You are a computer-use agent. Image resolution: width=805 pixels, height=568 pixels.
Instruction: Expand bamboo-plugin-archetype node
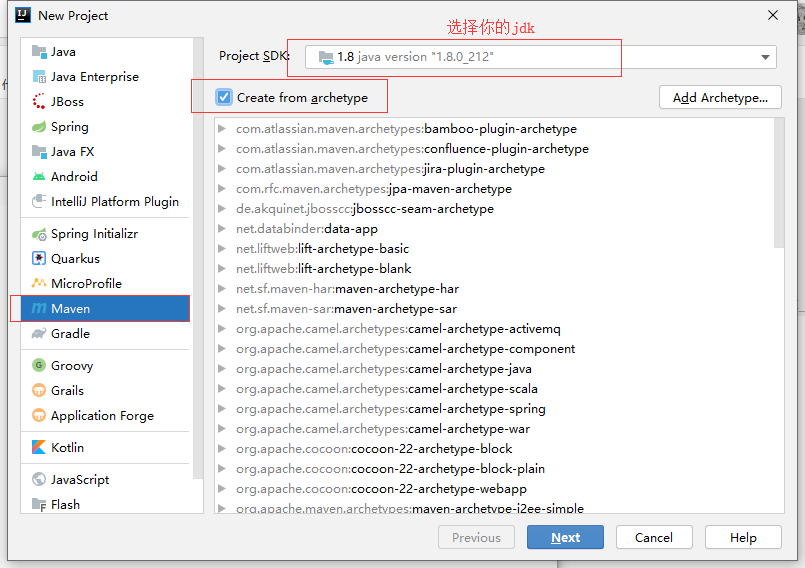tap(222, 128)
